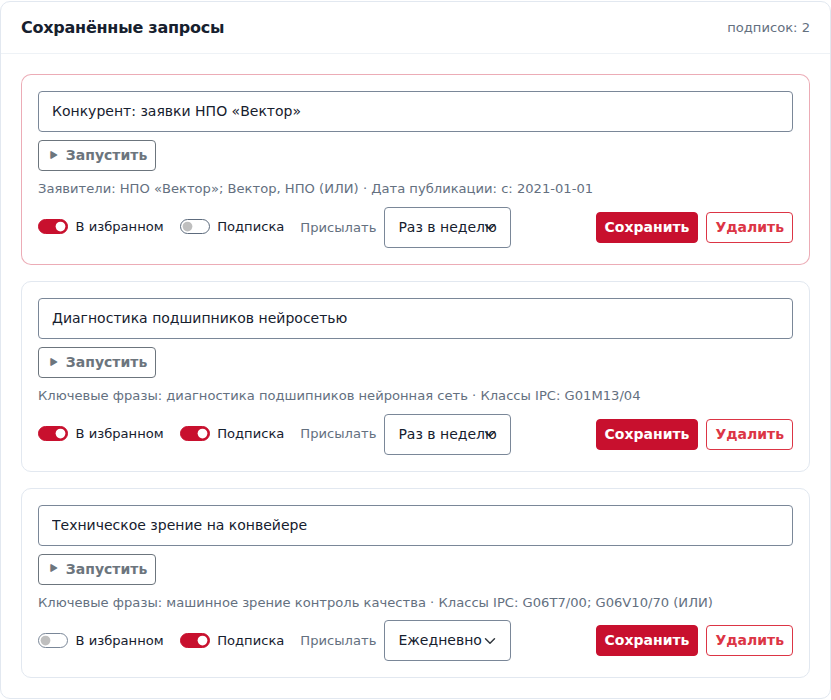
Task: Delete the Техническое зрение query
Action: coord(749,641)
